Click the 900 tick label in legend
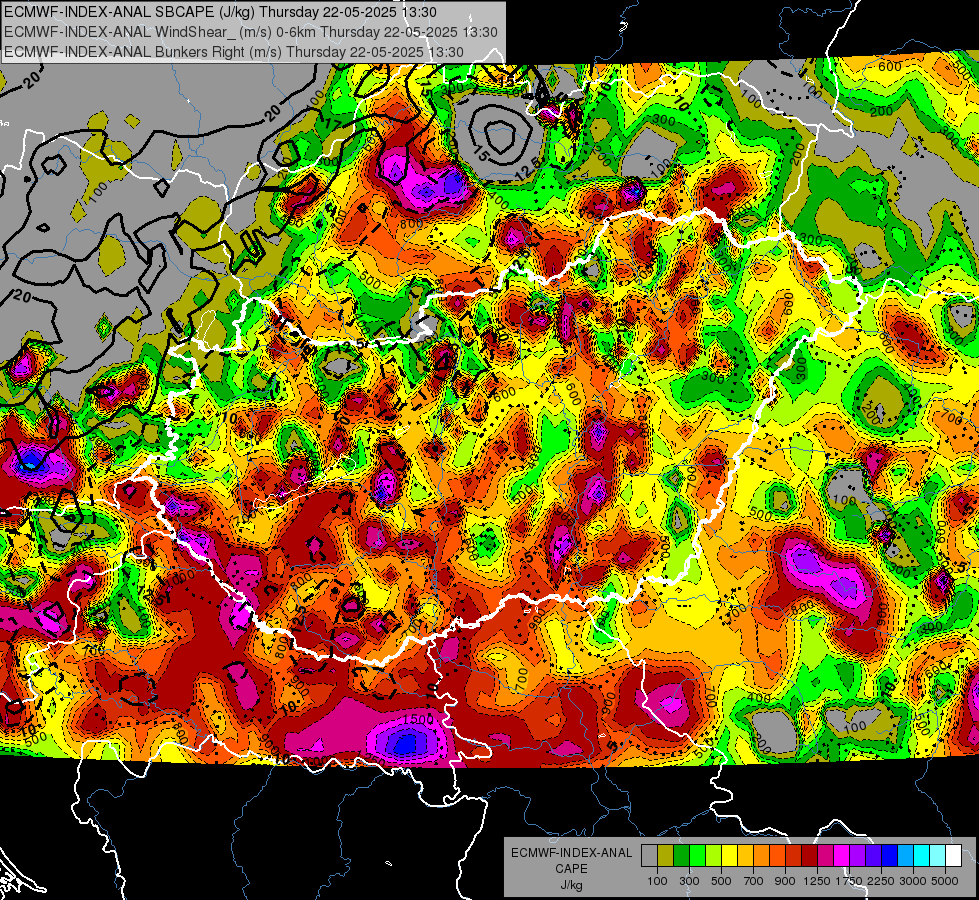This screenshot has width=979, height=900. point(785,881)
